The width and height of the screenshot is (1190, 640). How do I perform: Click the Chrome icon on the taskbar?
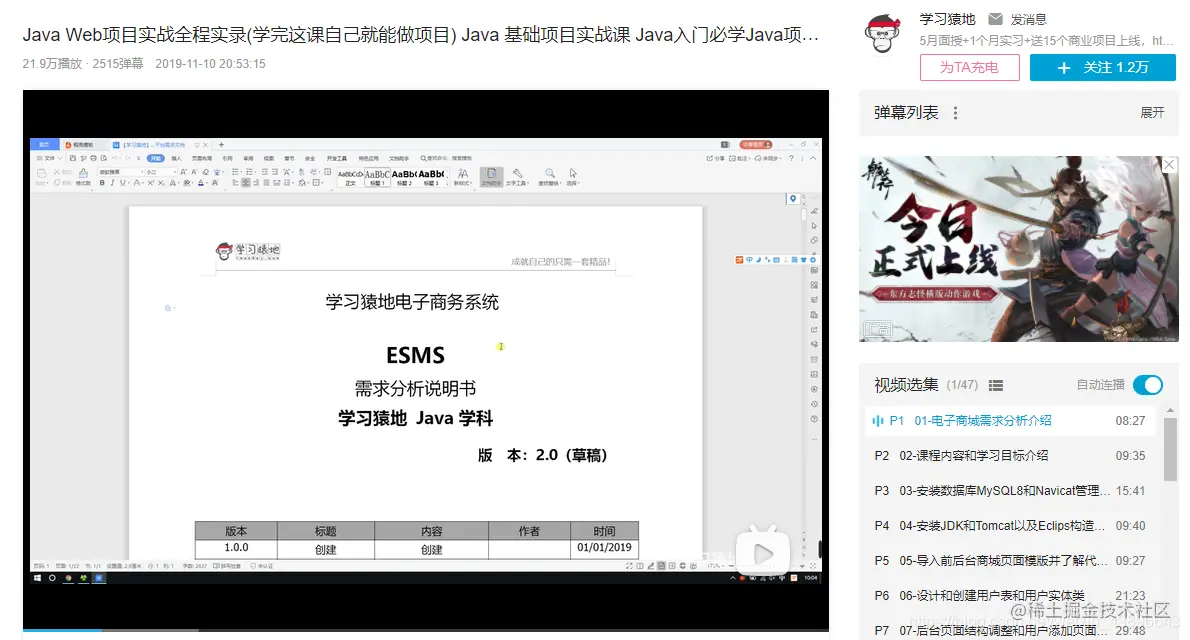(x=68, y=578)
